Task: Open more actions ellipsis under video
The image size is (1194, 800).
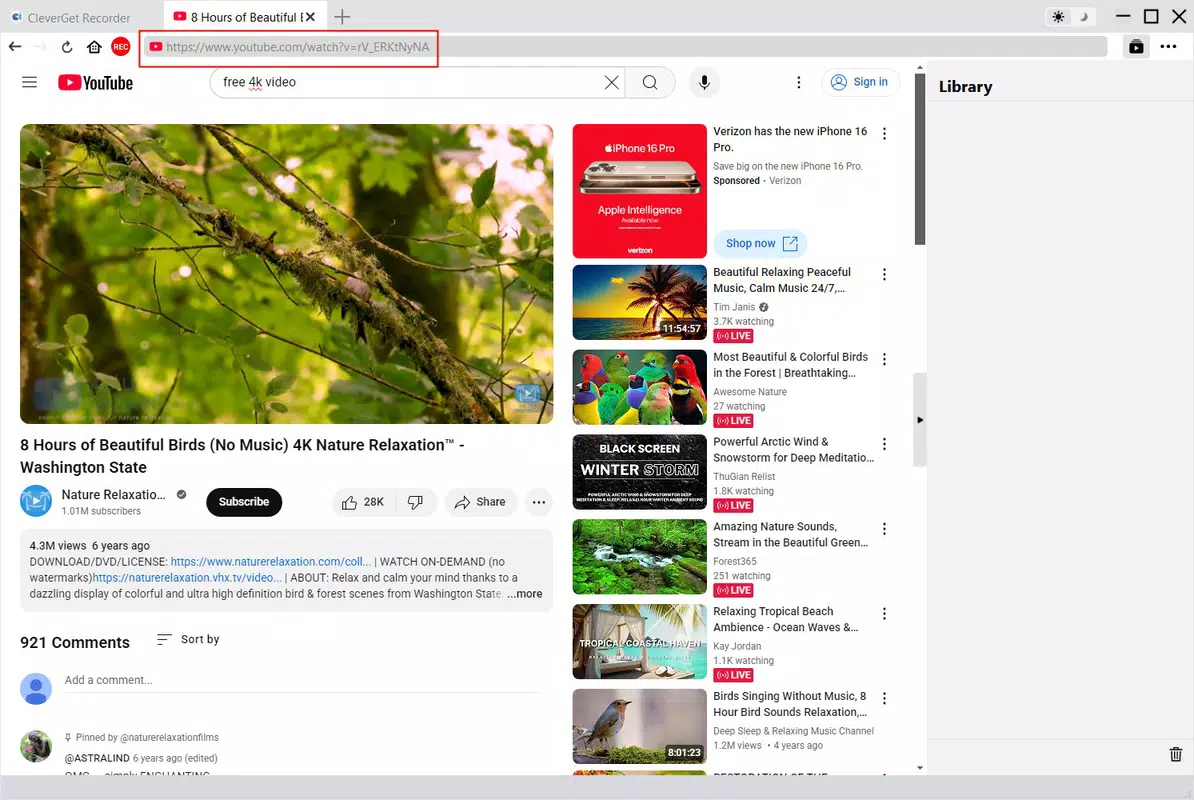Action: [x=539, y=502]
